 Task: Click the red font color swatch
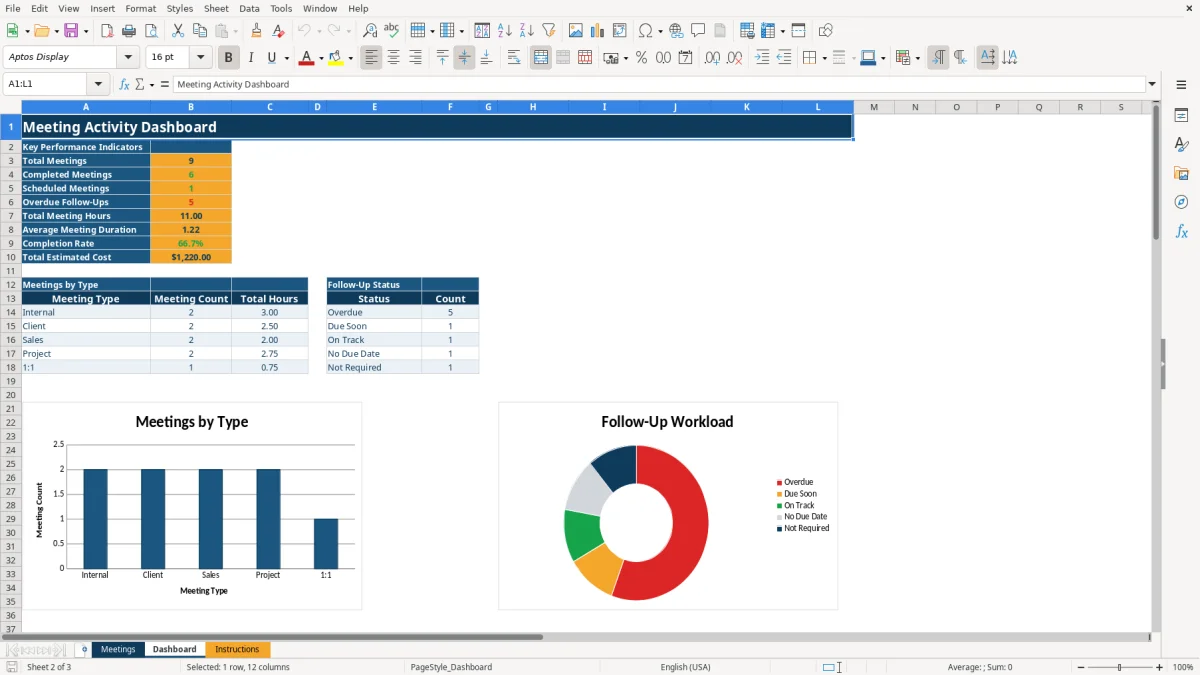tap(306, 58)
